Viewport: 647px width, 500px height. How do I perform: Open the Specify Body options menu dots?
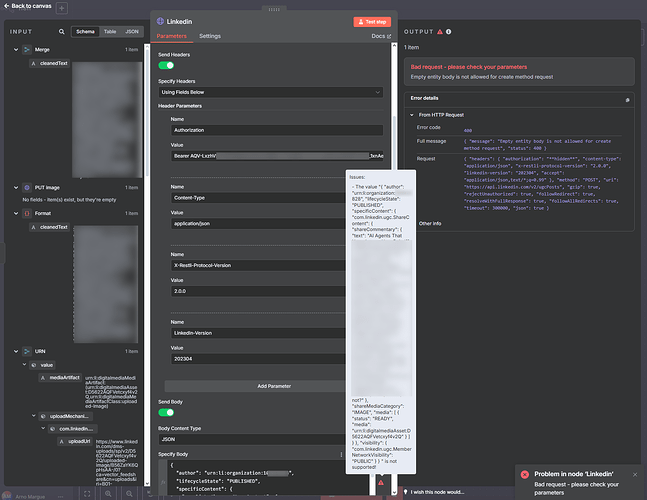click(341, 454)
